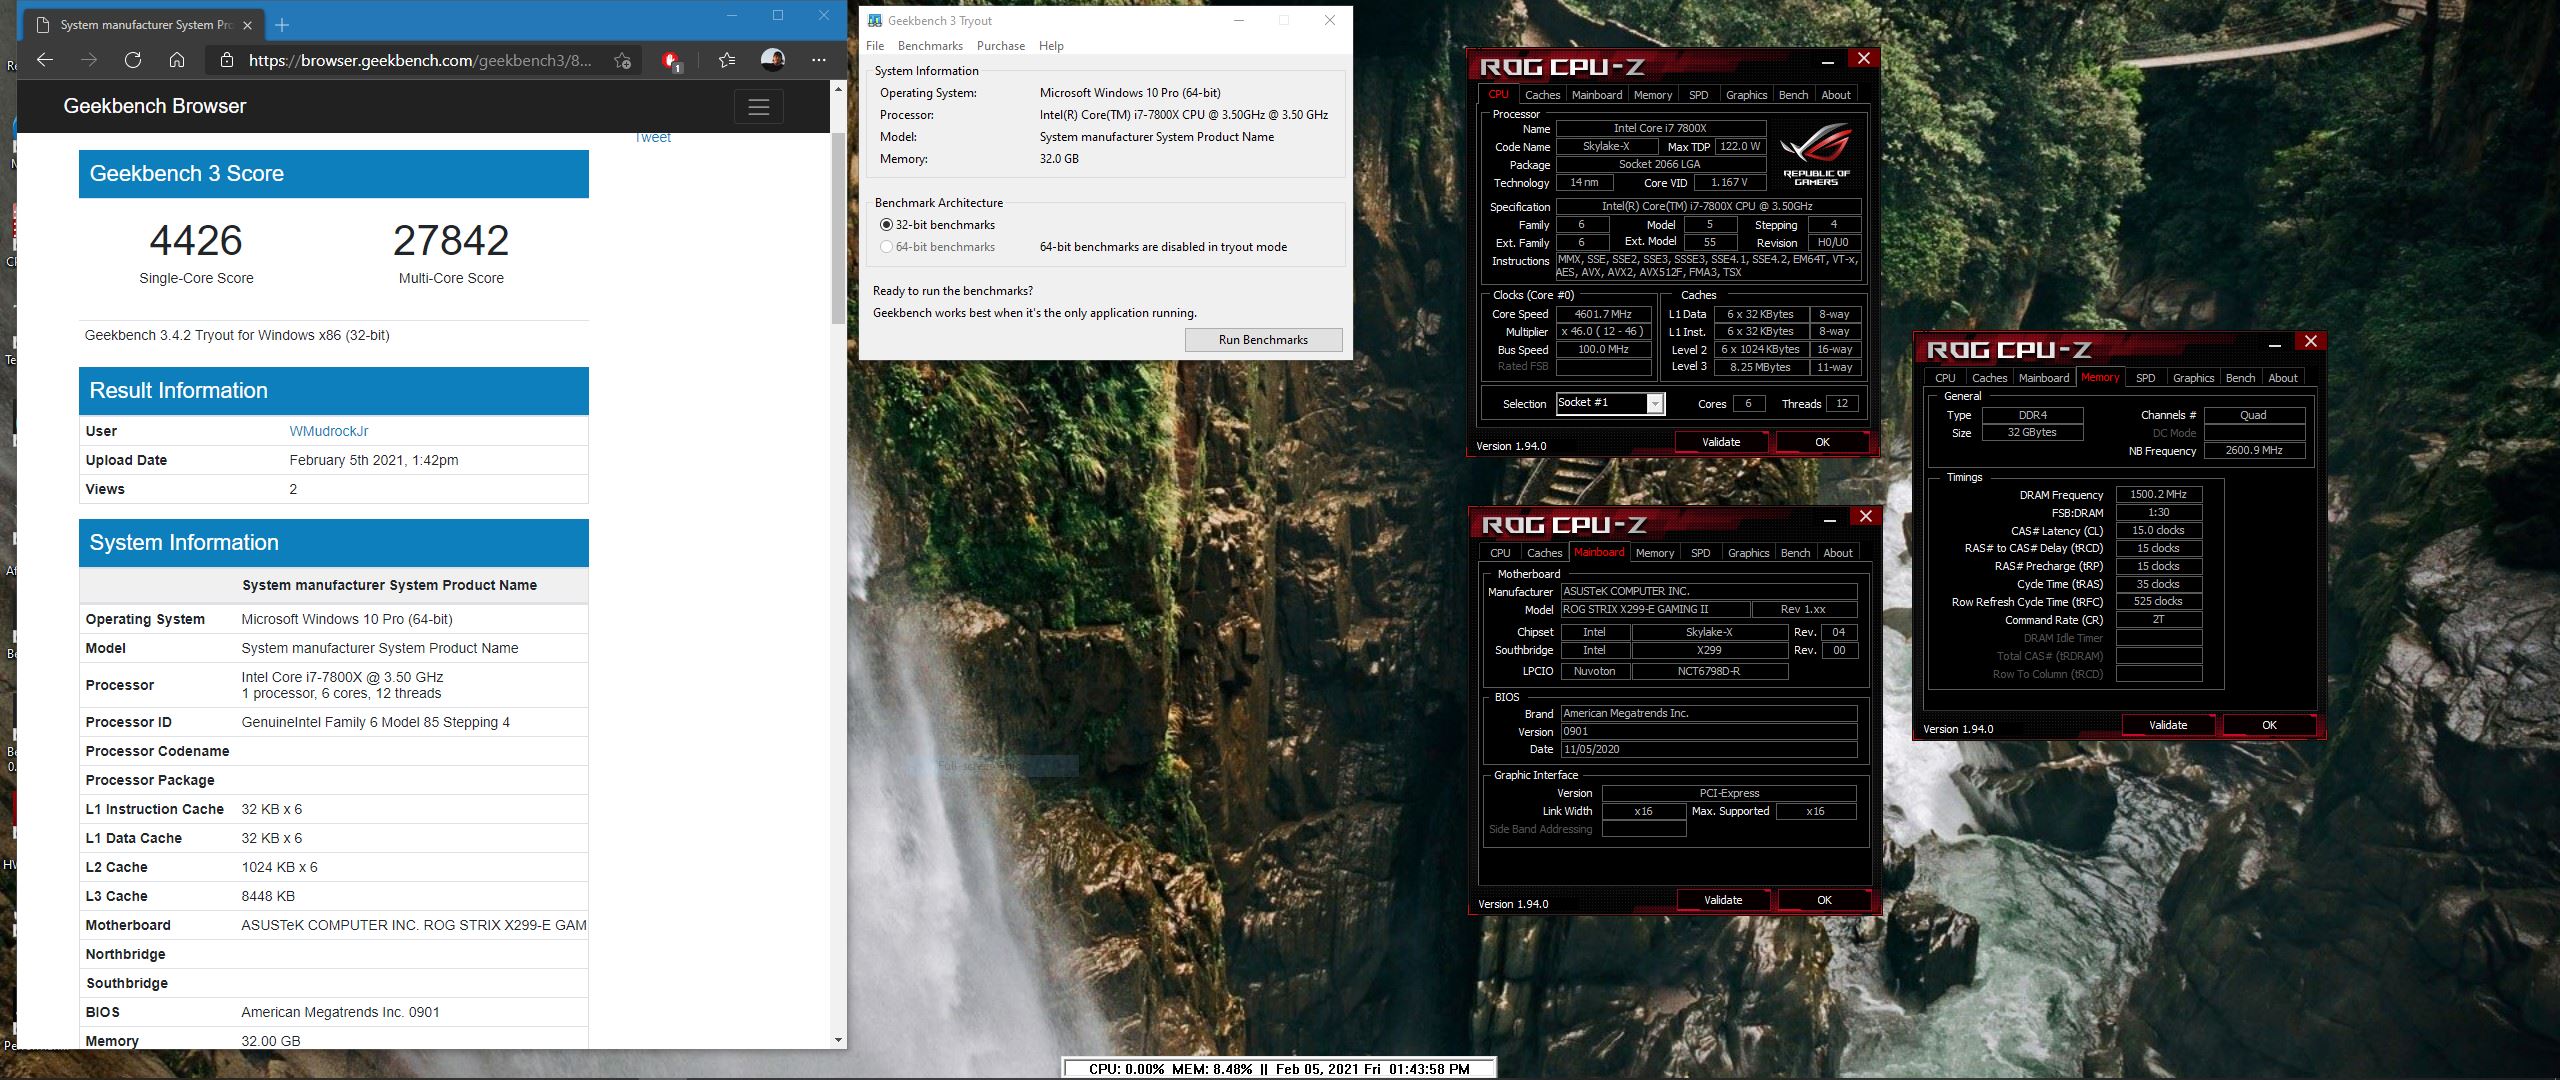Open a new browser tab with plus
Viewport: 2560px width, 1080px height.
tap(282, 24)
